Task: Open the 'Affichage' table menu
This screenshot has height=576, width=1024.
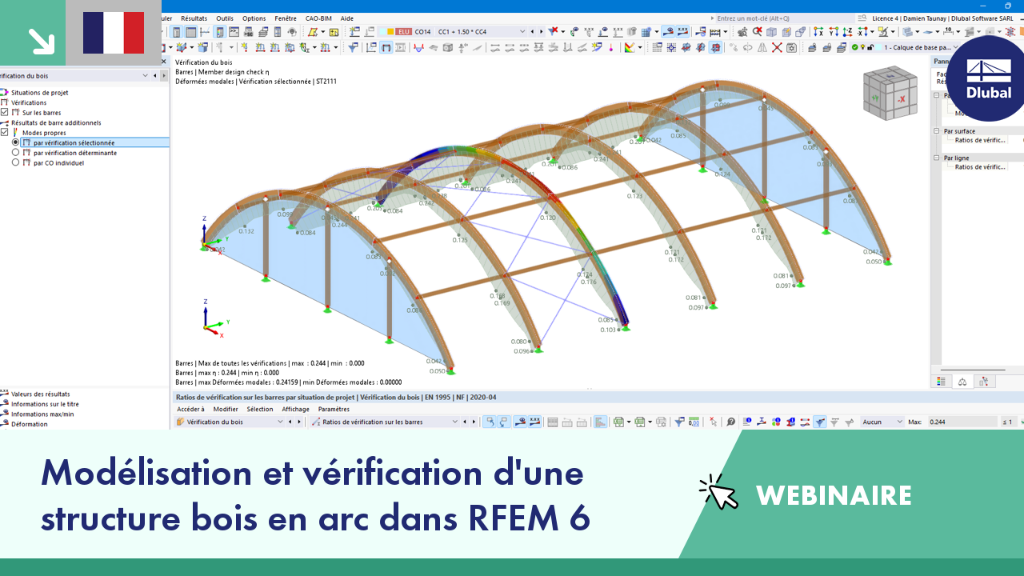Action: (295, 409)
